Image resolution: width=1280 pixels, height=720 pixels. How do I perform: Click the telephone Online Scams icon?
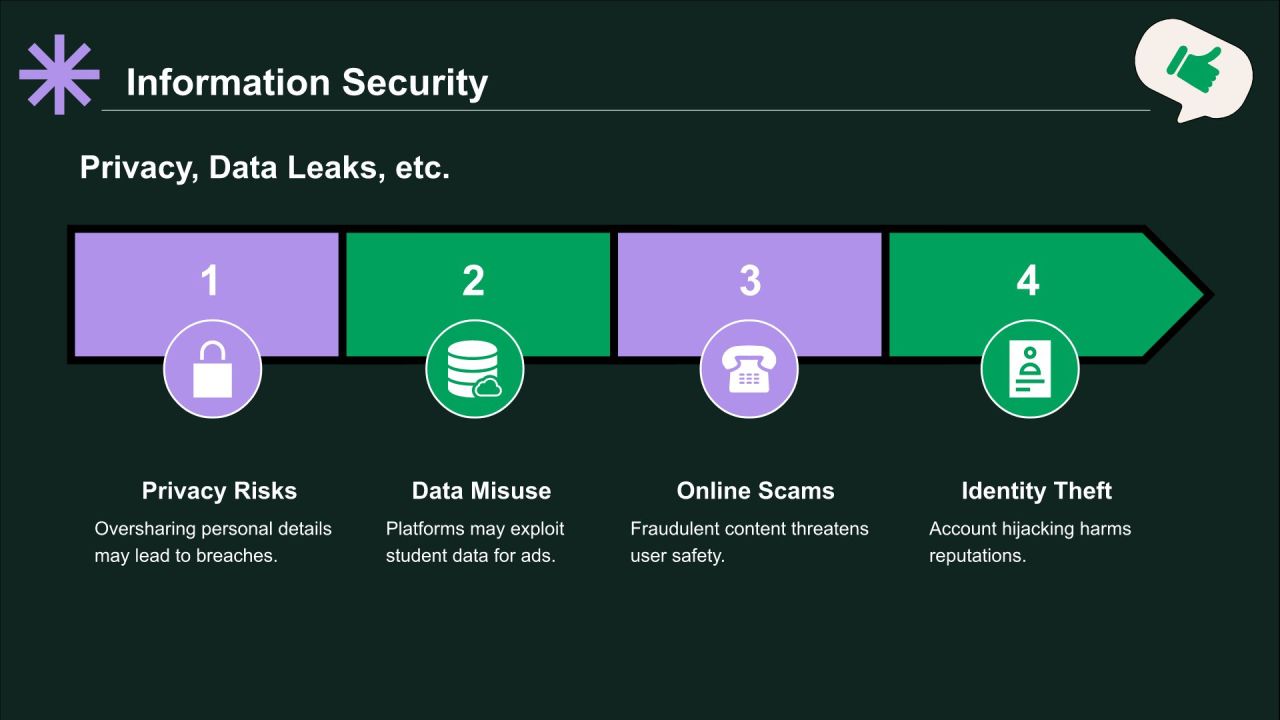[748, 369]
